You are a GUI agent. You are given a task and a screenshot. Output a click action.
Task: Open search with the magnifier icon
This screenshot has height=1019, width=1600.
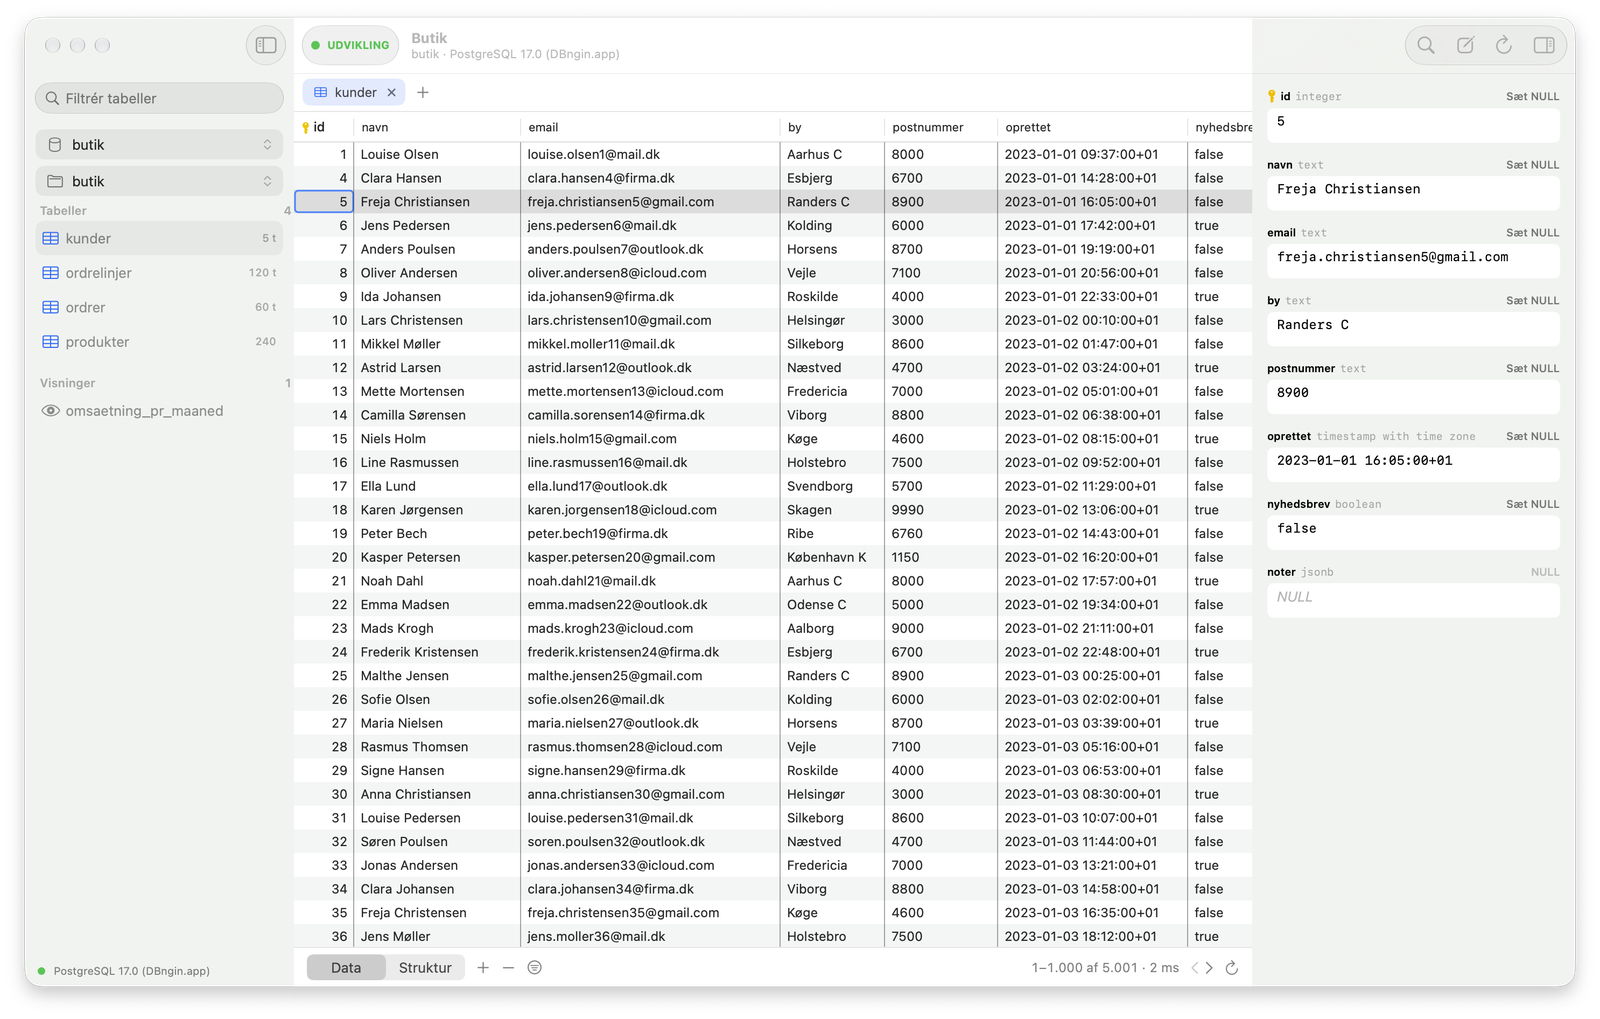[1426, 45]
